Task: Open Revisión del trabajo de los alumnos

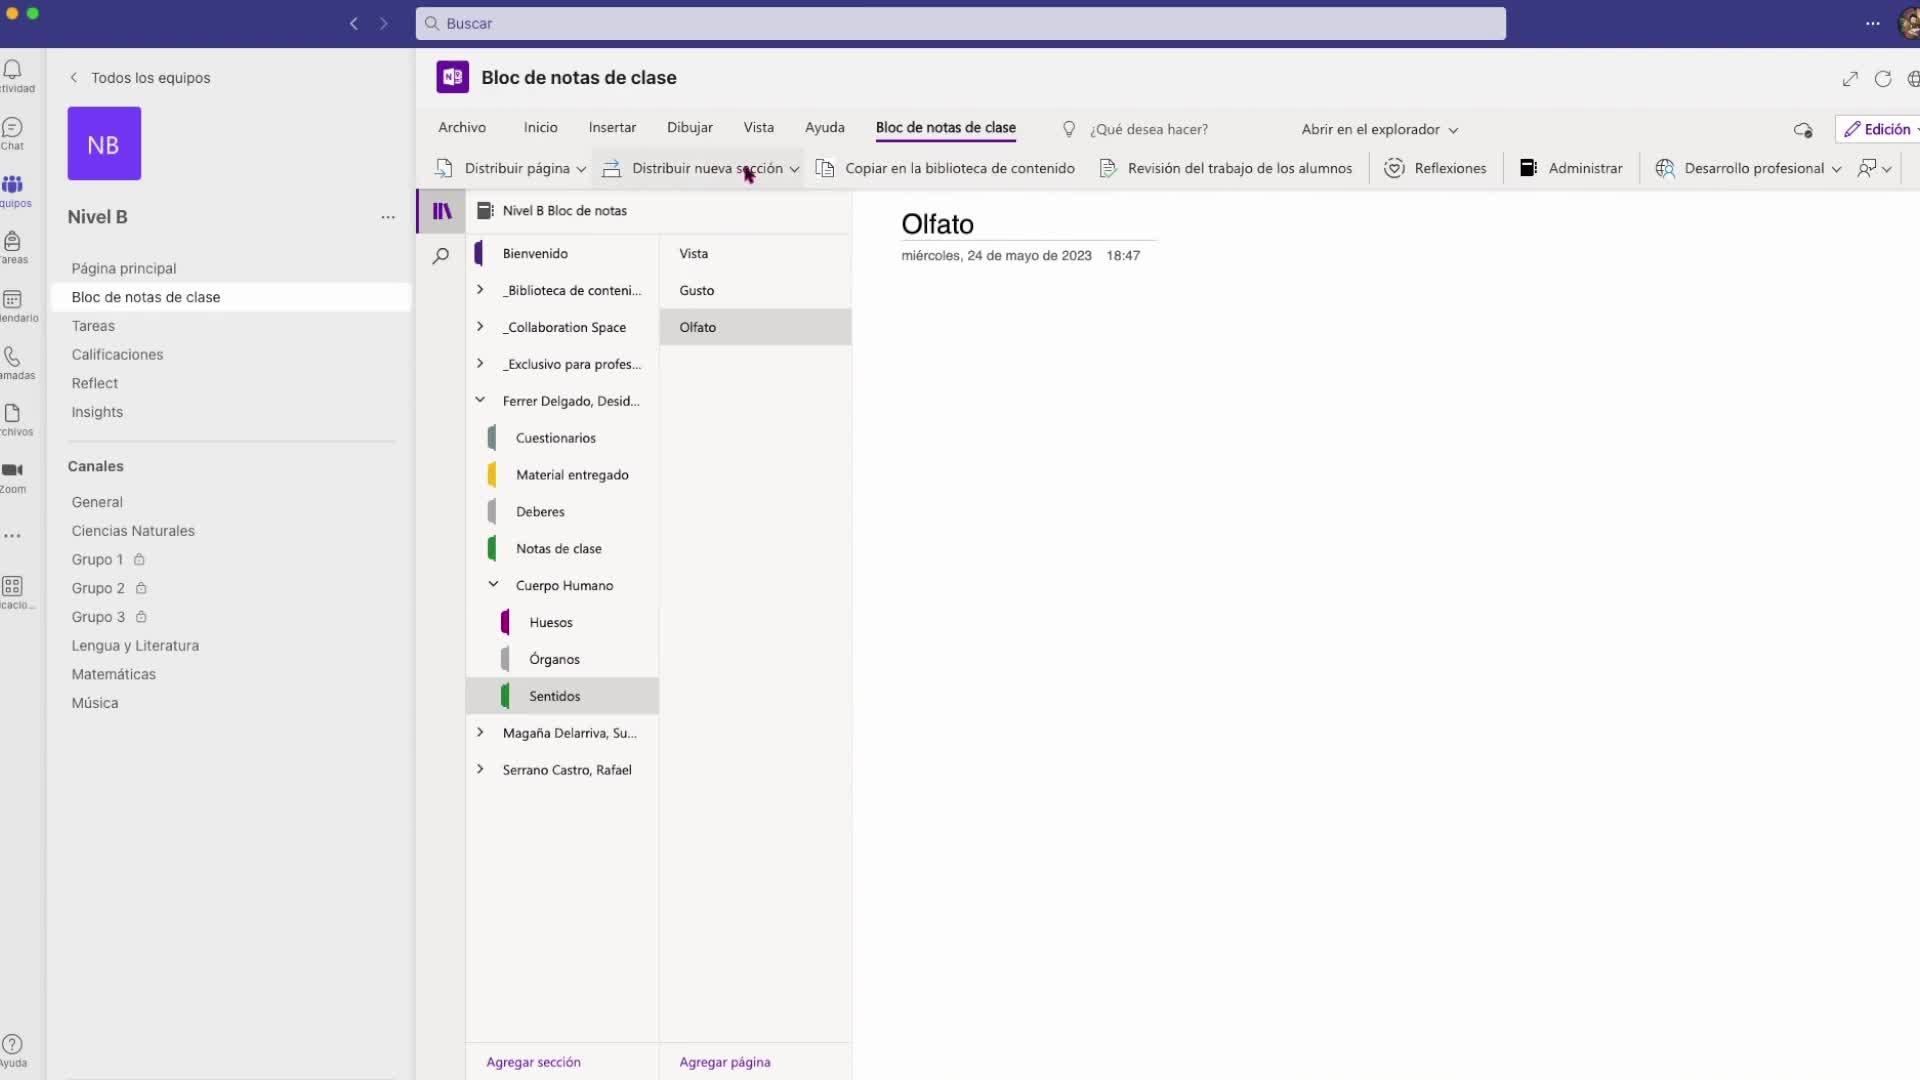Action: click(1238, 168)
